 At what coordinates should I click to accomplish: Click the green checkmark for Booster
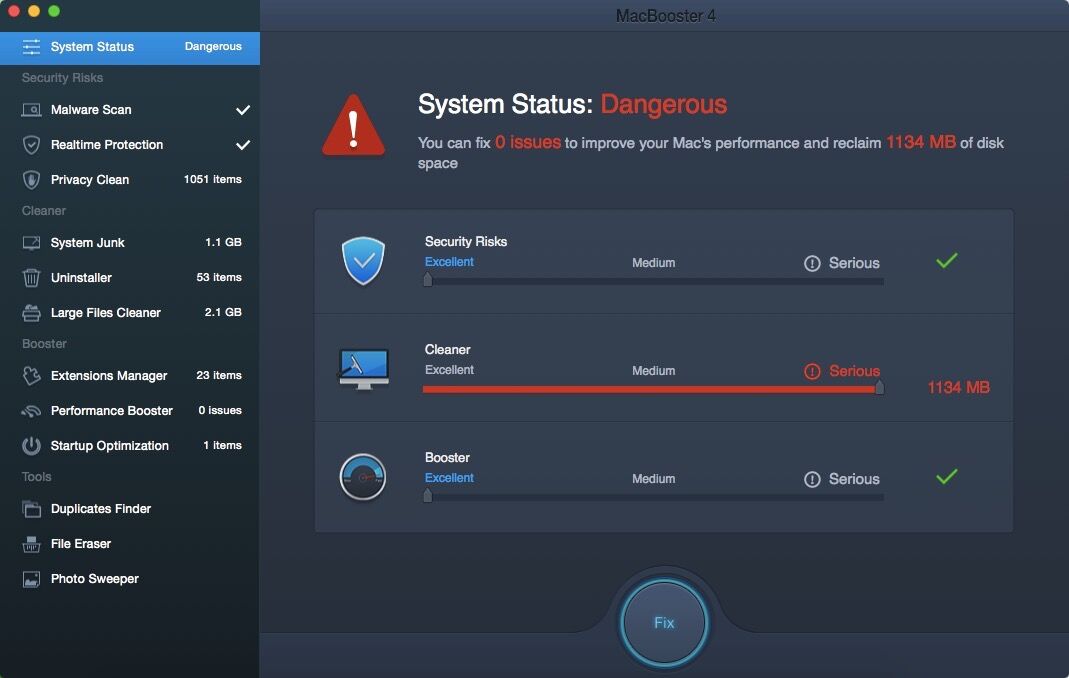click(946, 476)
